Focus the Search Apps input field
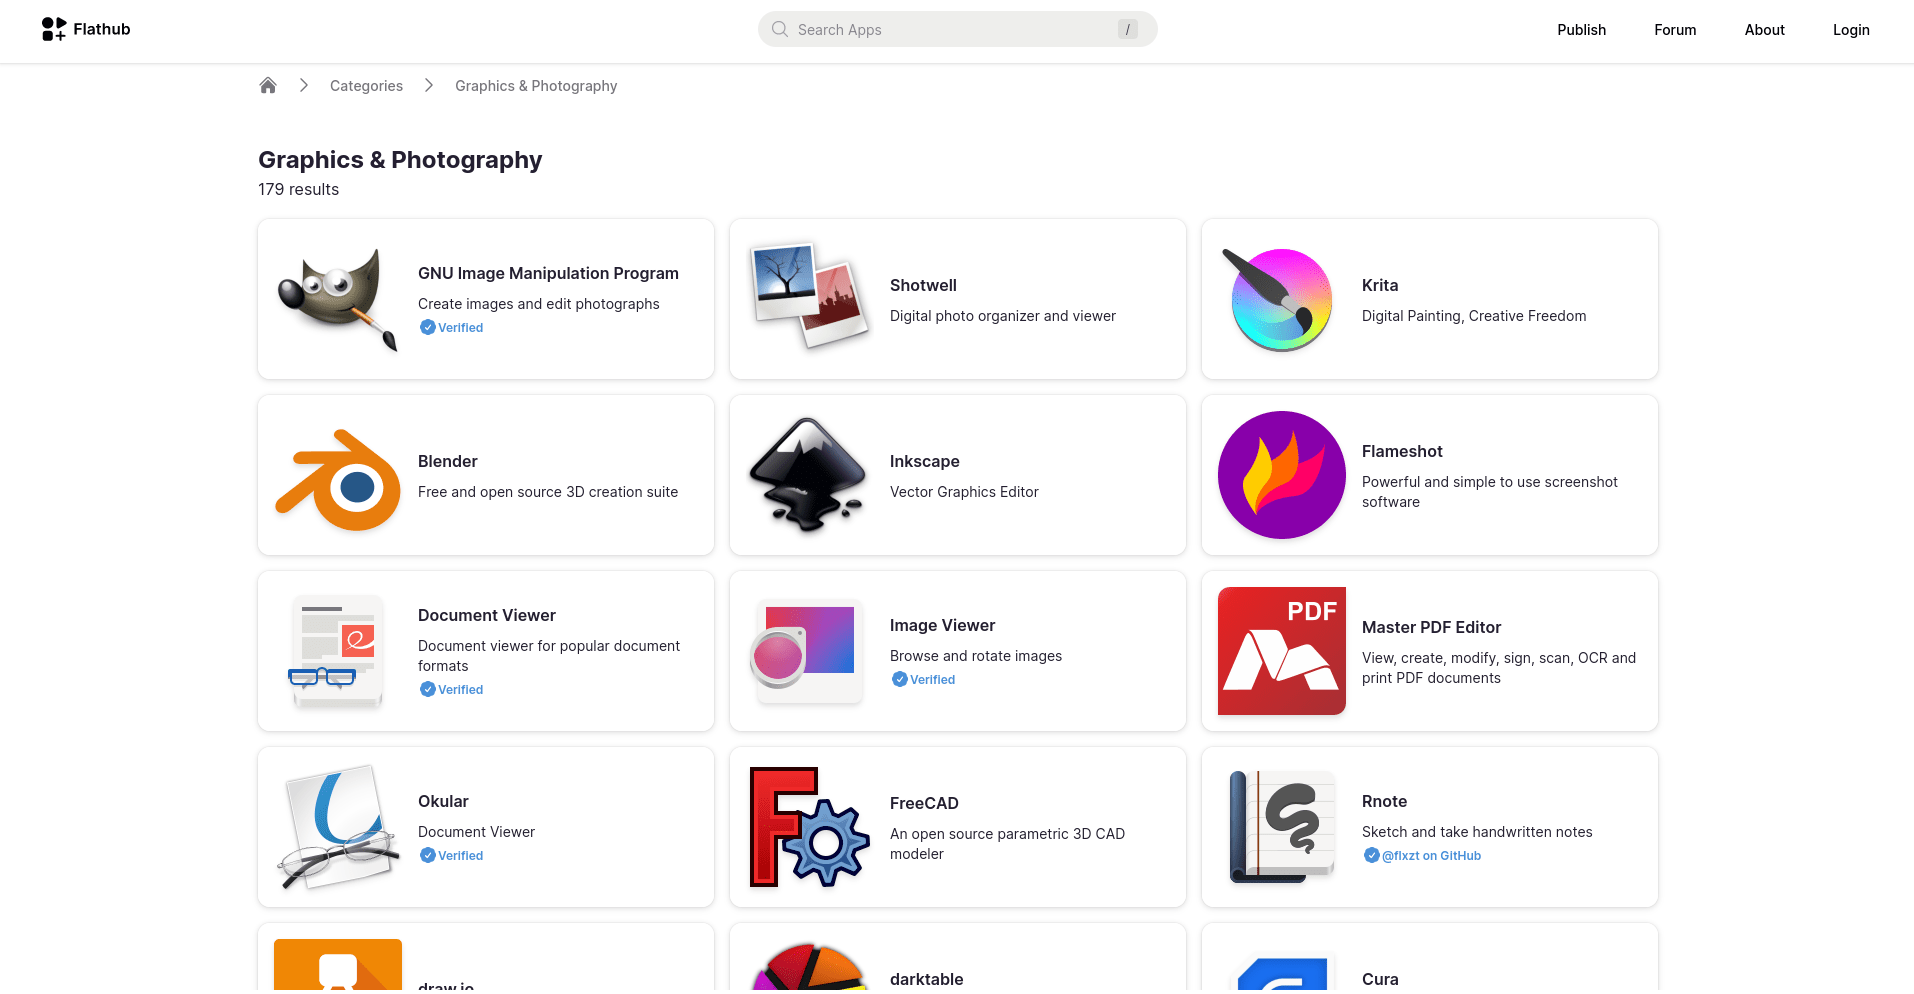Image resolution: width=1914 pixels, height=994 pixels. [x=957, y=29]
